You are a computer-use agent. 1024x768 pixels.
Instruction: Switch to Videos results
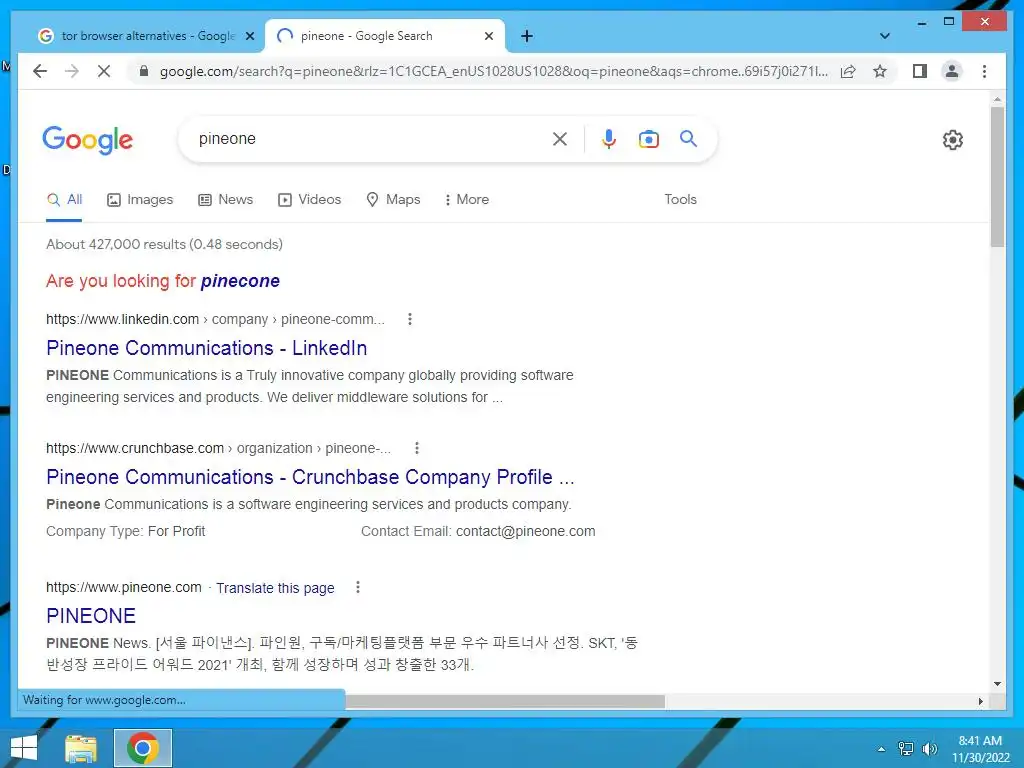click(310, 200)
